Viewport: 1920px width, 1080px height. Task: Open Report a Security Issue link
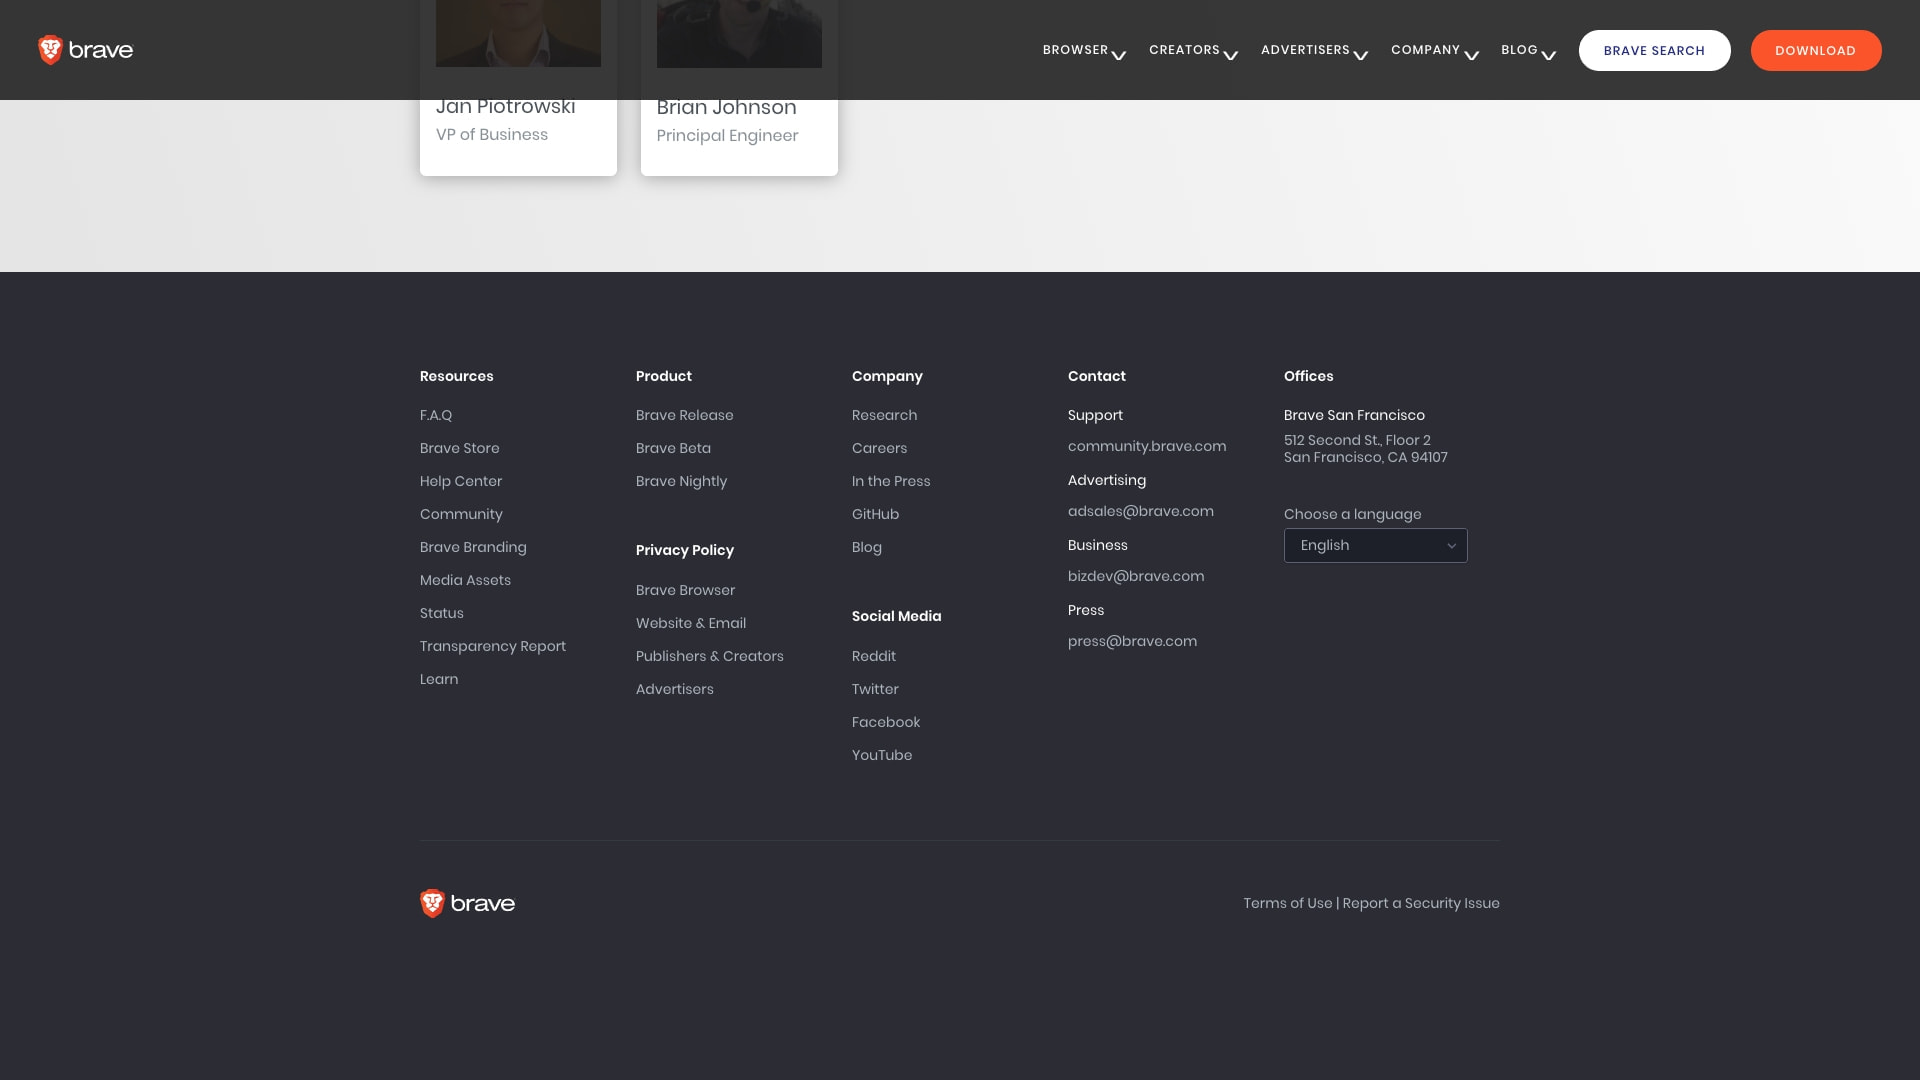(1421, 903)
